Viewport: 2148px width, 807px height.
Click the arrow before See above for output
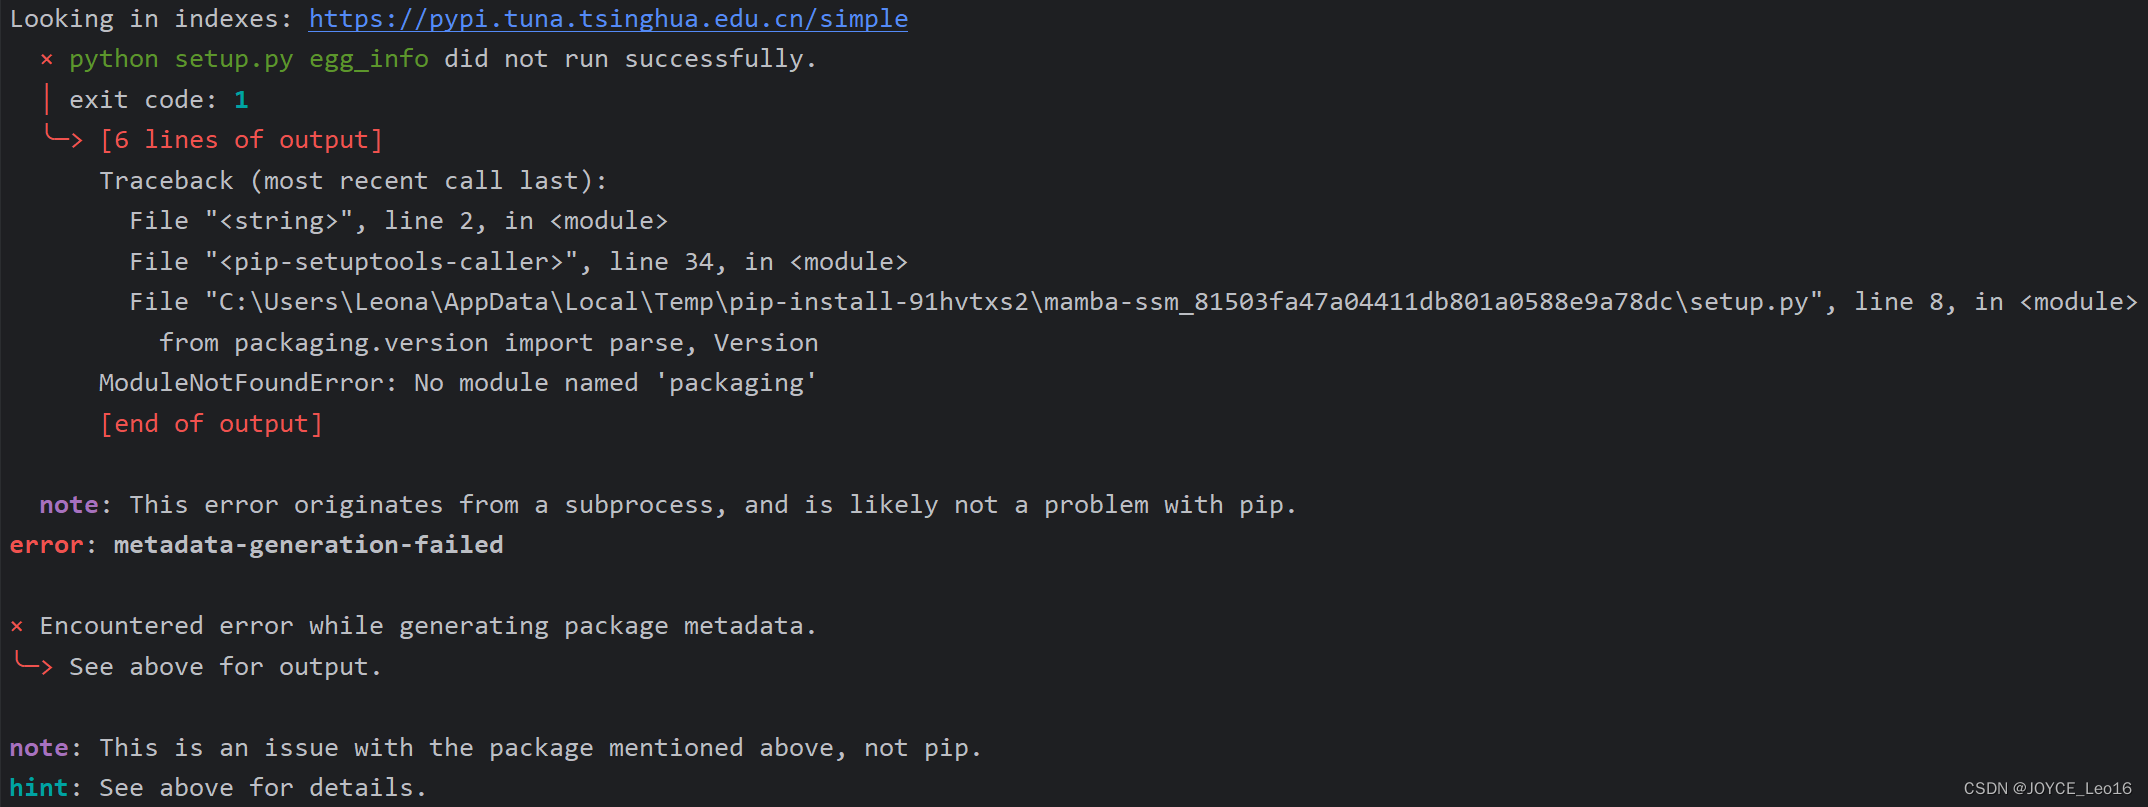pos(34,664)
